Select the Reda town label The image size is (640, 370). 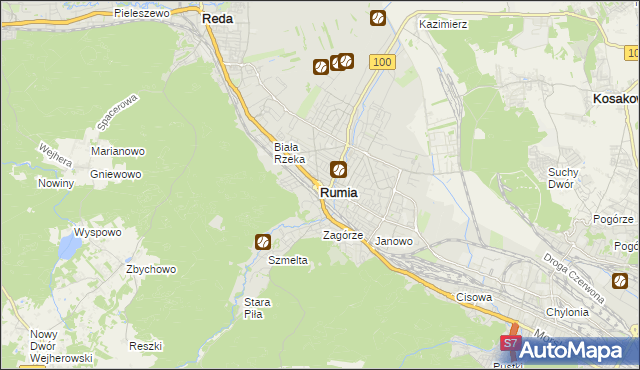pos(218,19)
